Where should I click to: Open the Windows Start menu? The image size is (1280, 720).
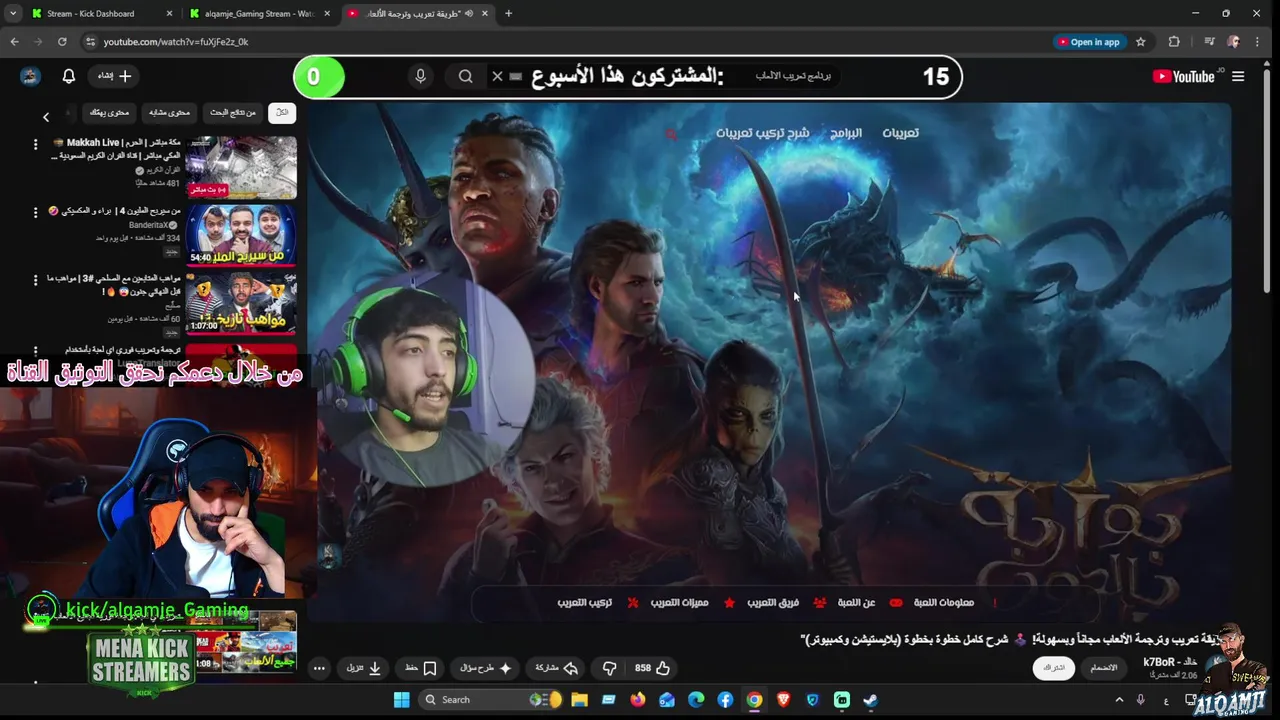pyautogui.click(x=401, y=700)
